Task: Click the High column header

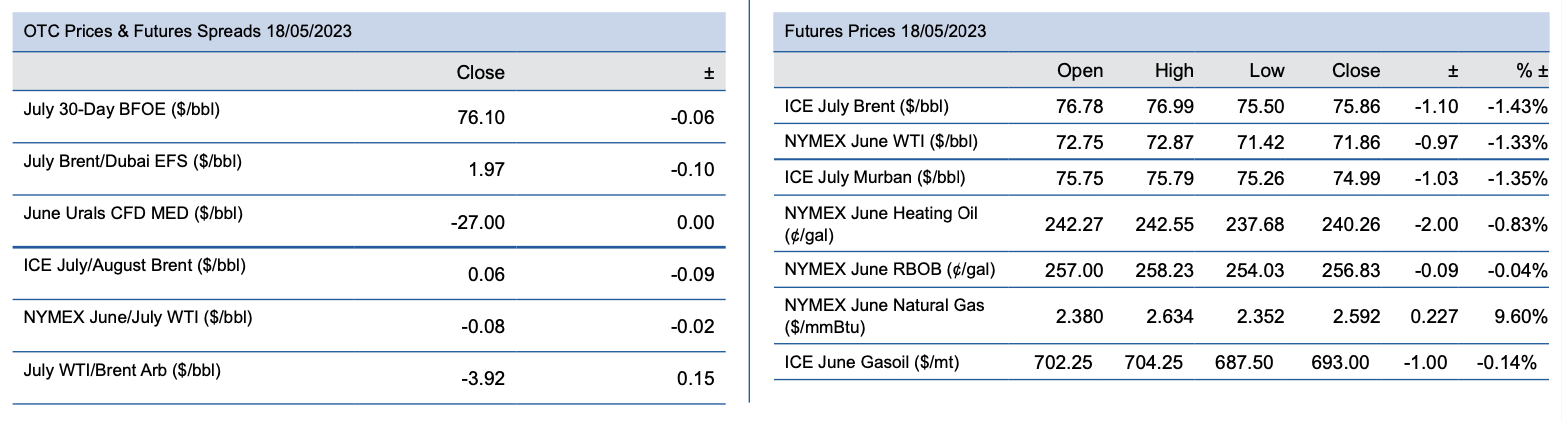Action: pos(1174,71)
